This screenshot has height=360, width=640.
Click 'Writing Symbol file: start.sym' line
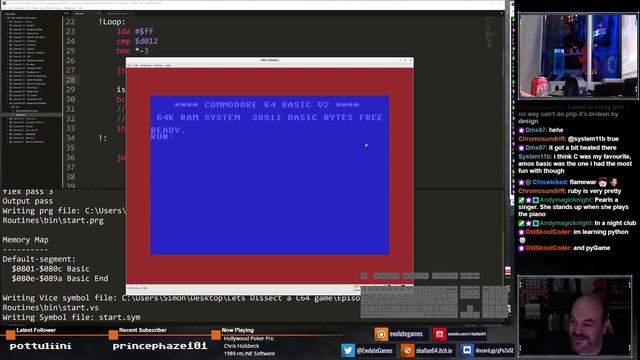tap(71, 317)
